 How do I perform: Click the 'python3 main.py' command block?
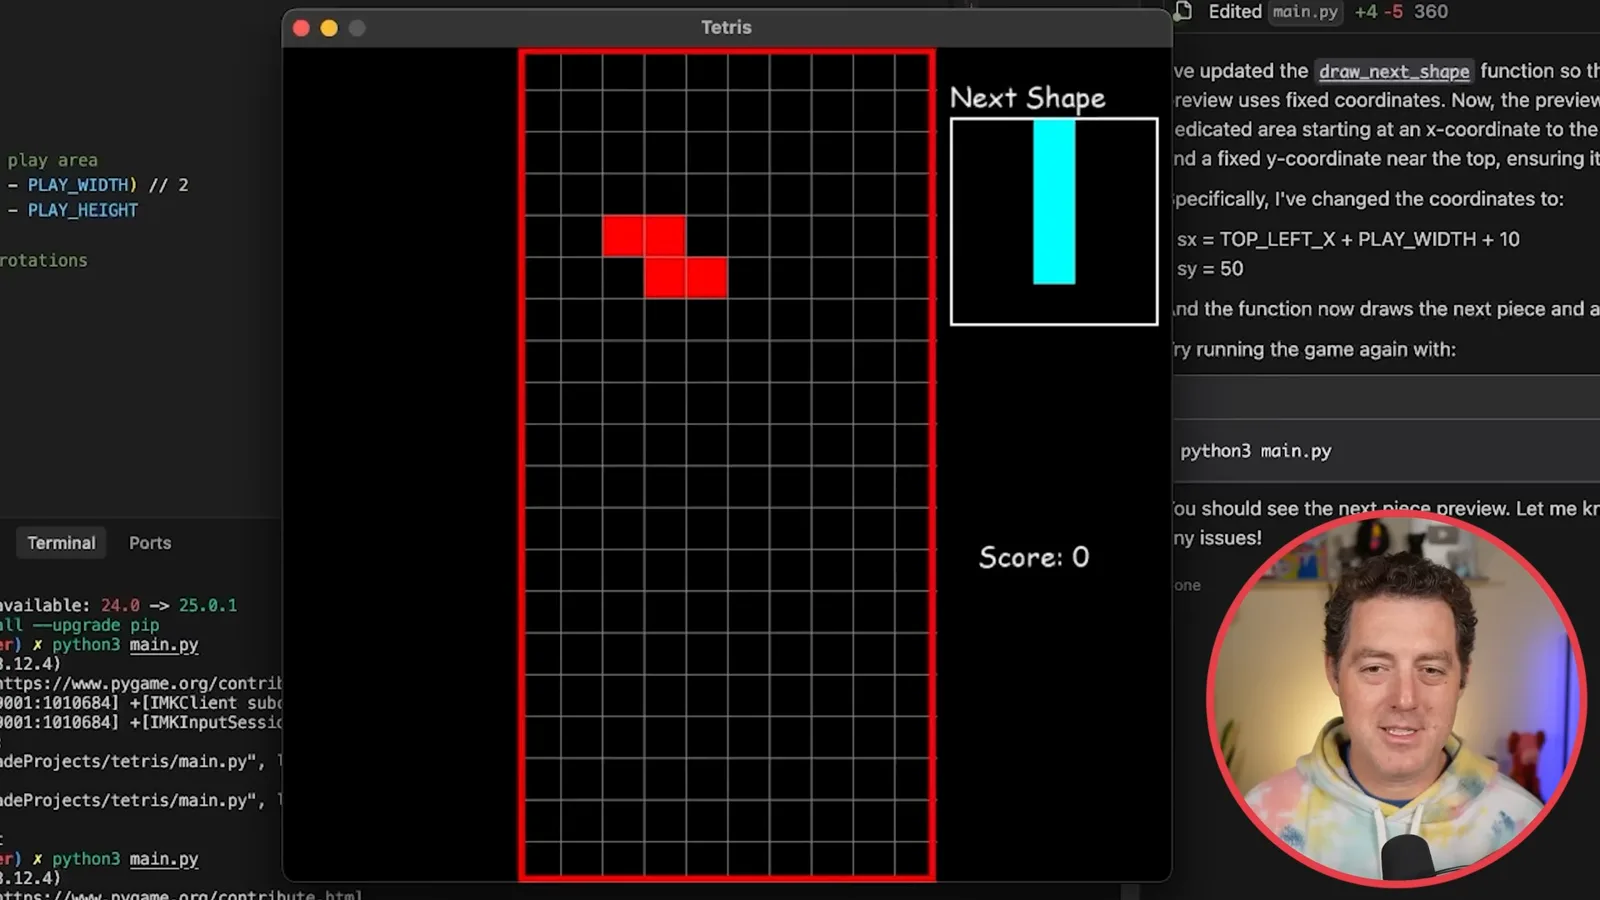tap(1256, 451)
